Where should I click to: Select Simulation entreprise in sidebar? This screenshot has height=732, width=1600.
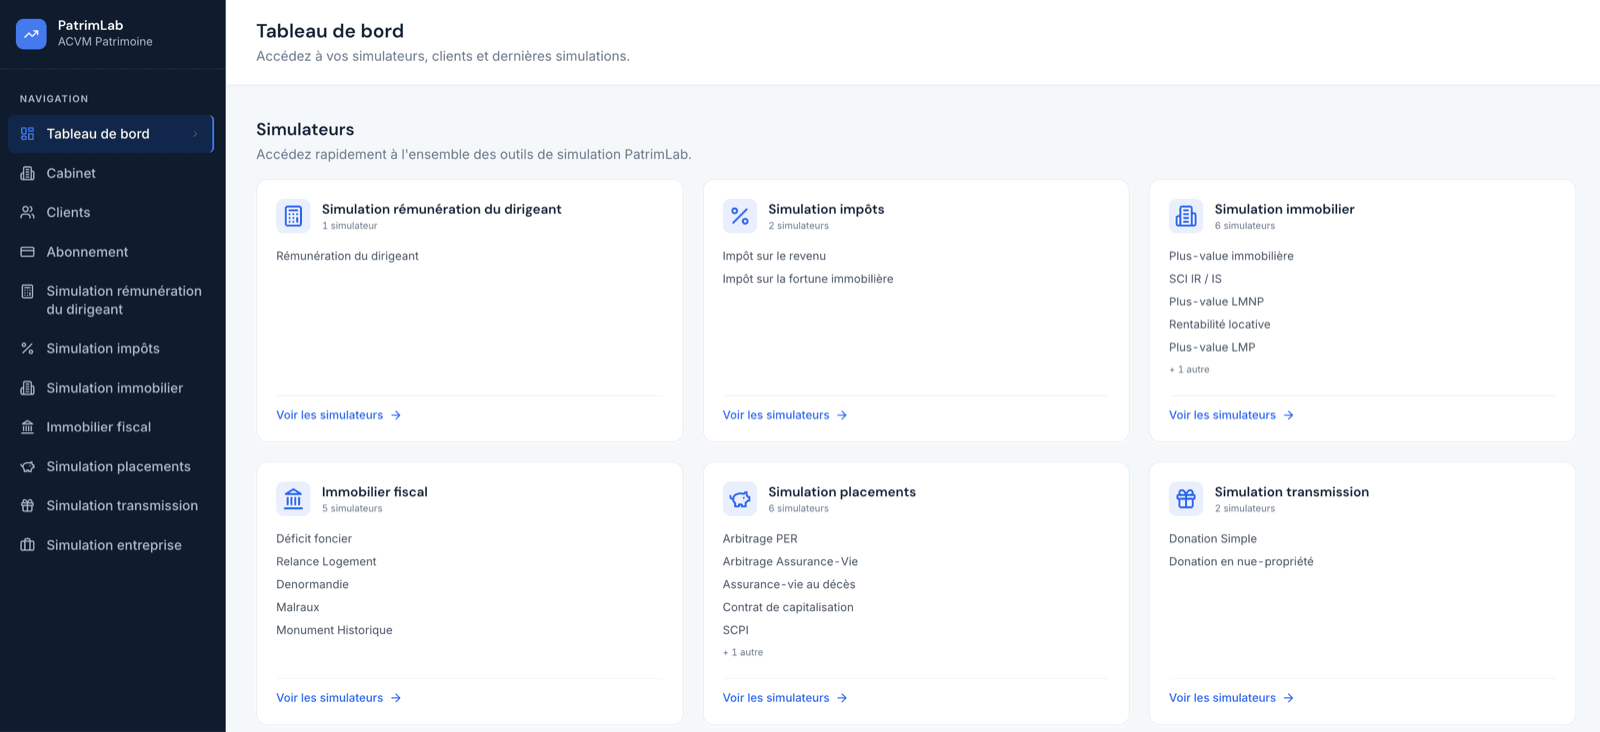point(111,545)
